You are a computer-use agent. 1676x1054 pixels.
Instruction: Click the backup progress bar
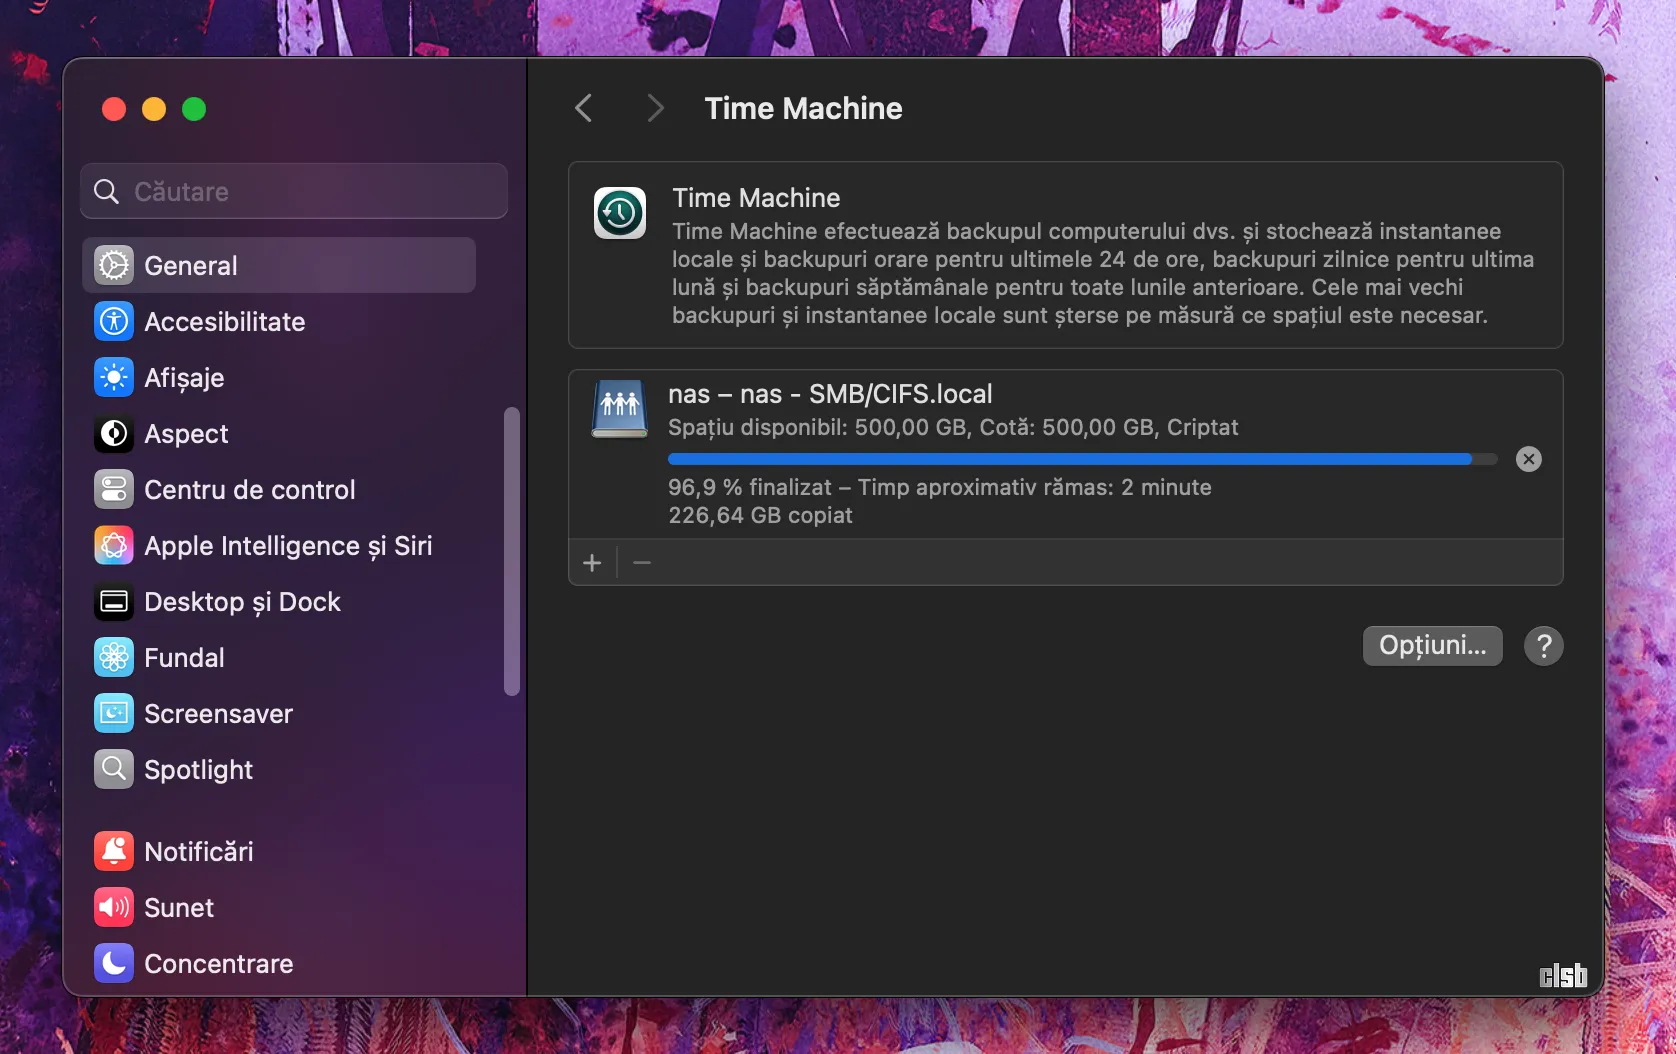(x=1083, y=459)
